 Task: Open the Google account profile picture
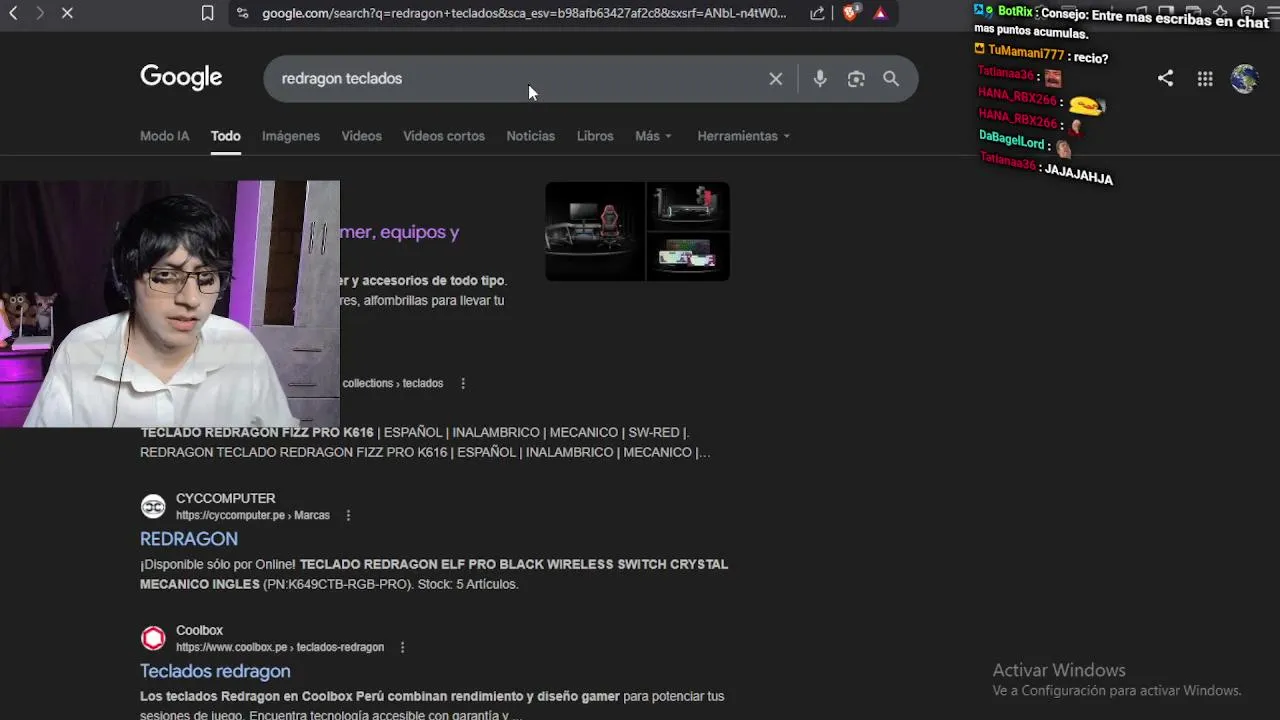tap(1245, 78)
